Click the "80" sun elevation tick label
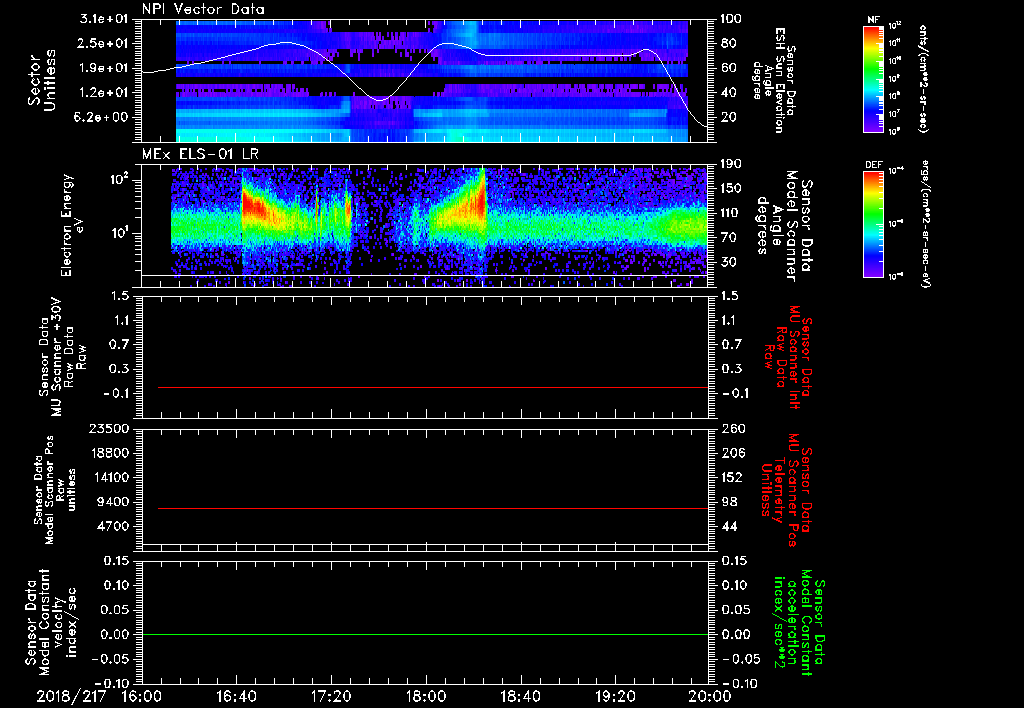1024x708 pixels. click(x=728, y=43)
